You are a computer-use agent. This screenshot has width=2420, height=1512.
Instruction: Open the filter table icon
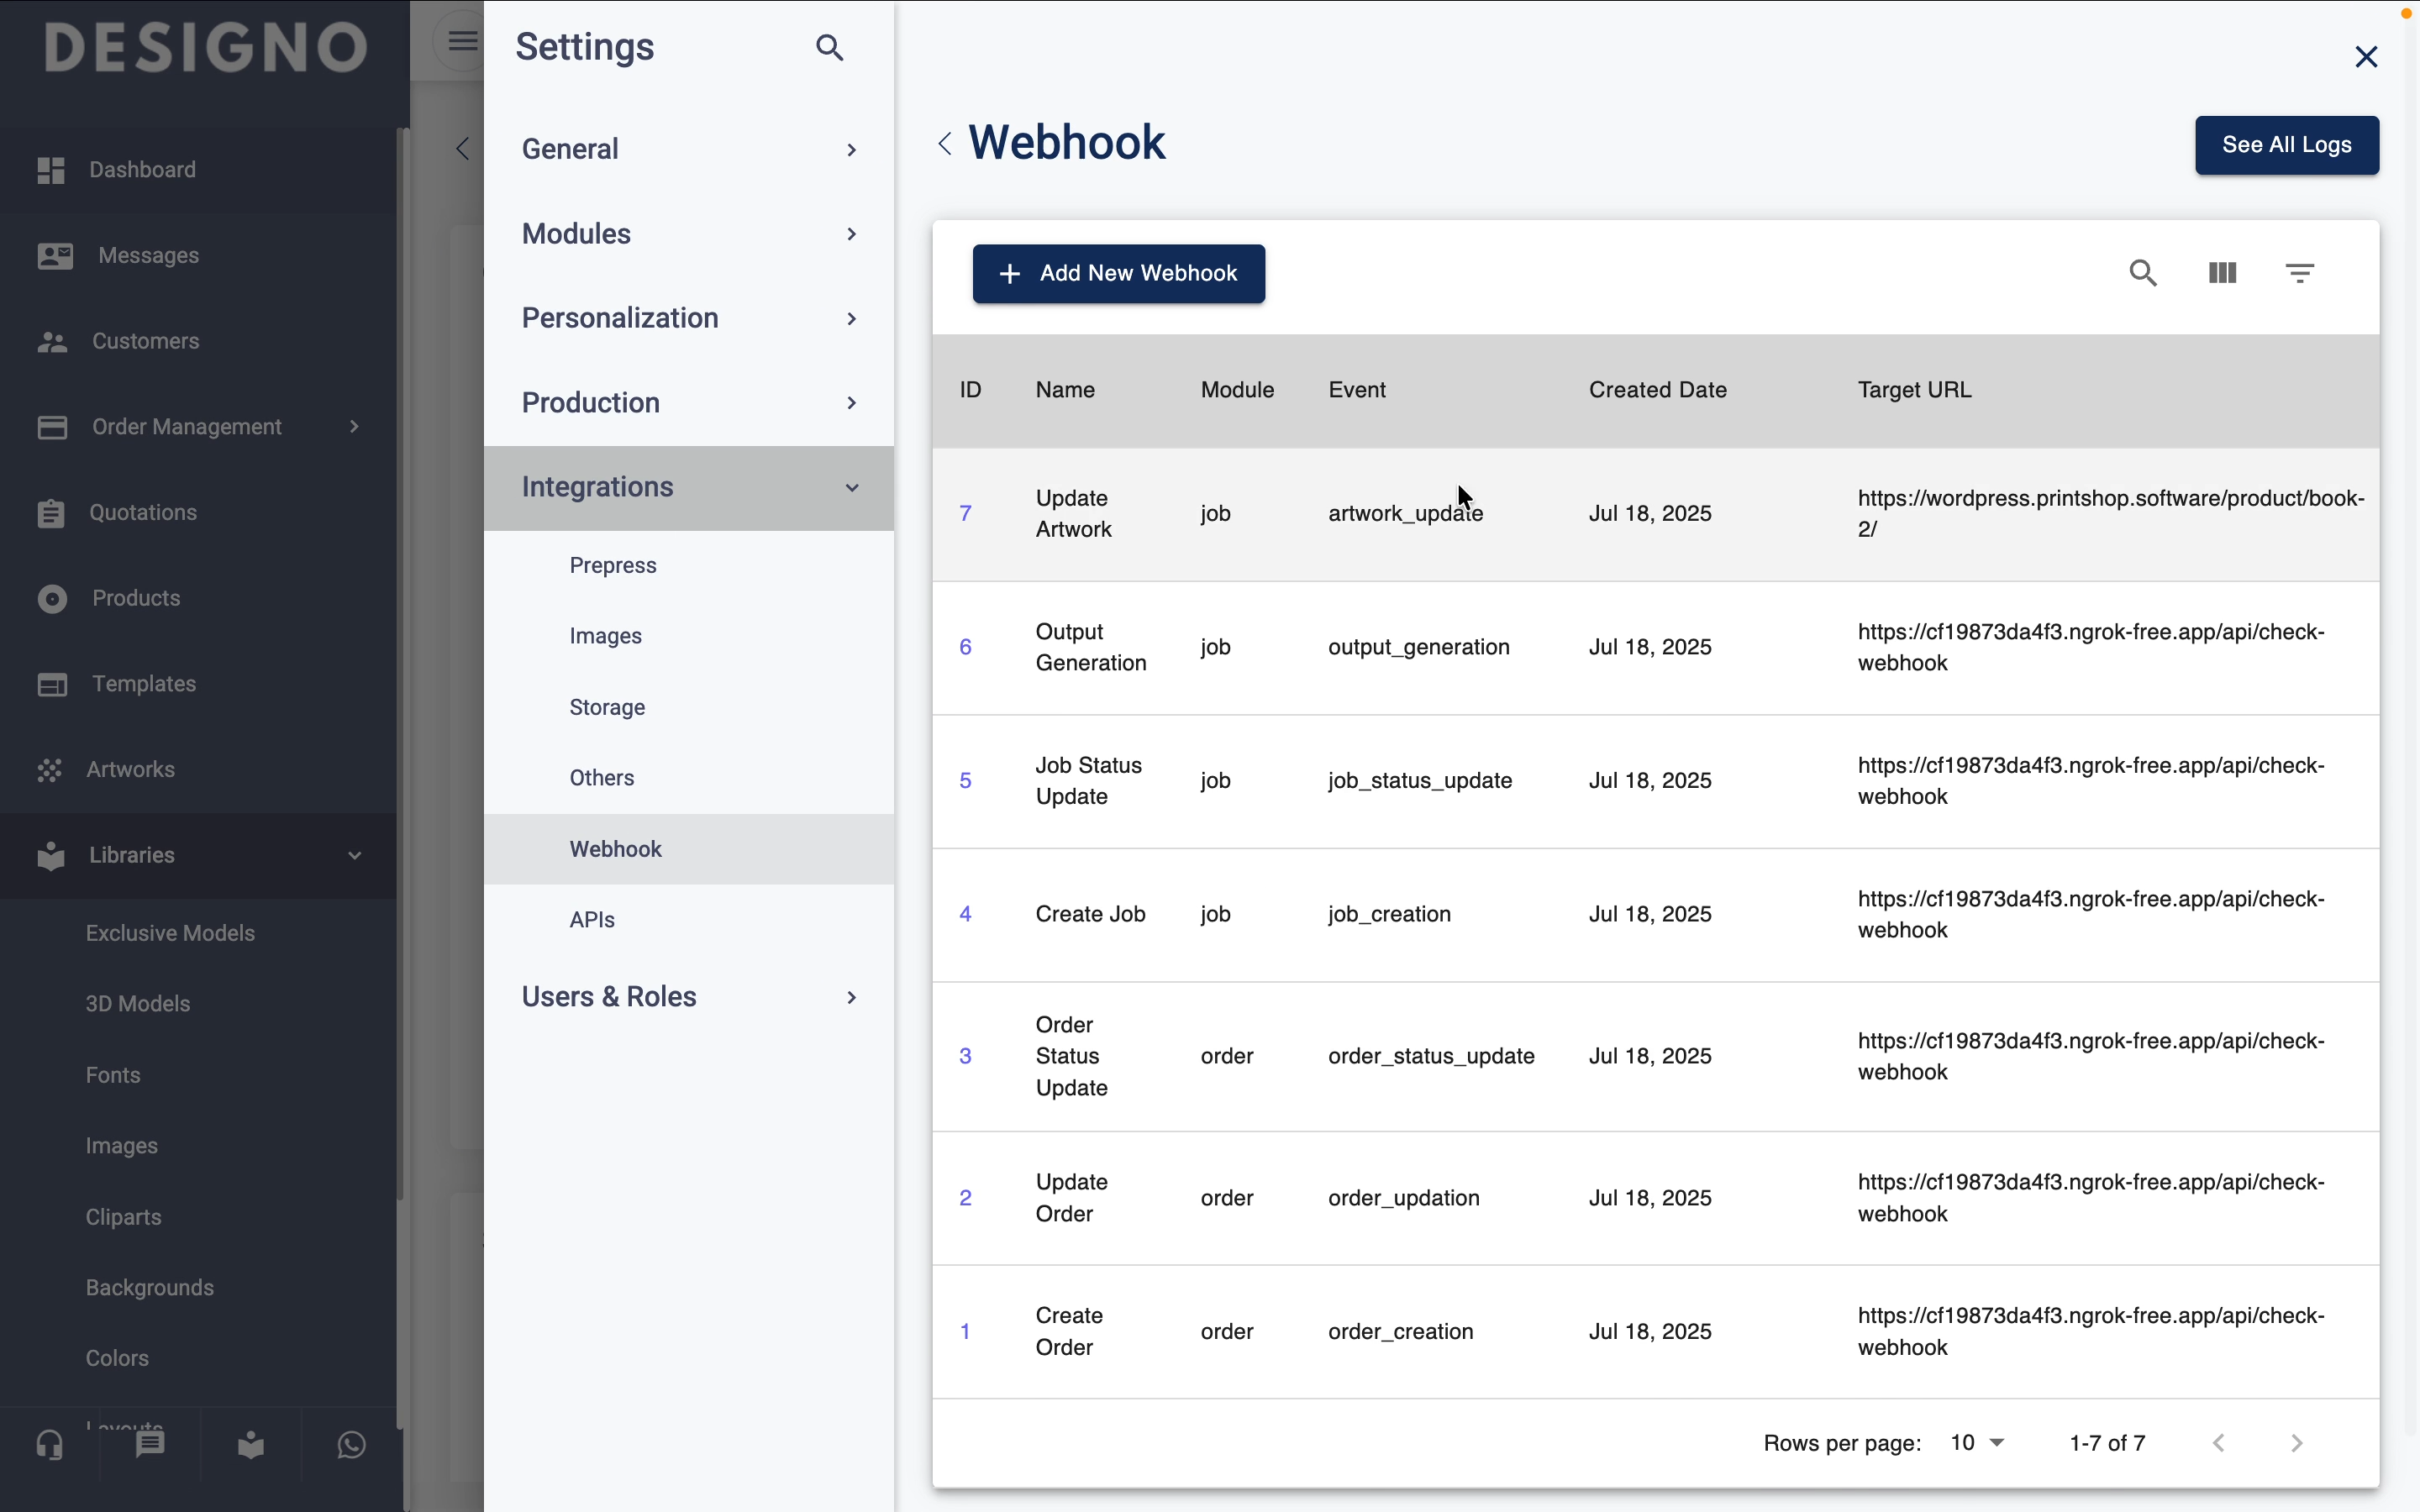click(x=2299, y=273)
